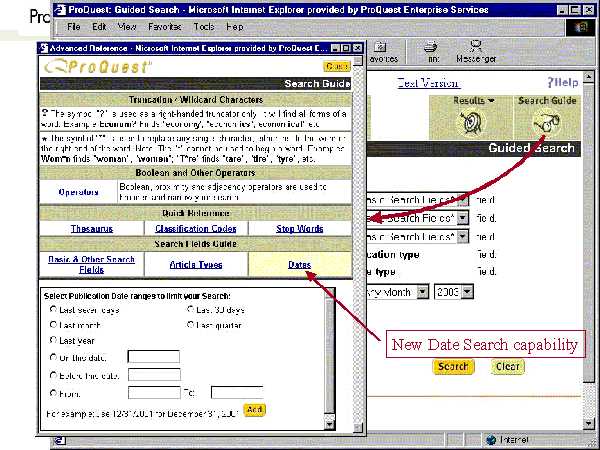Open the Dates link
The height and width of the screenshot is (450, 600).
tap(300, 264)
